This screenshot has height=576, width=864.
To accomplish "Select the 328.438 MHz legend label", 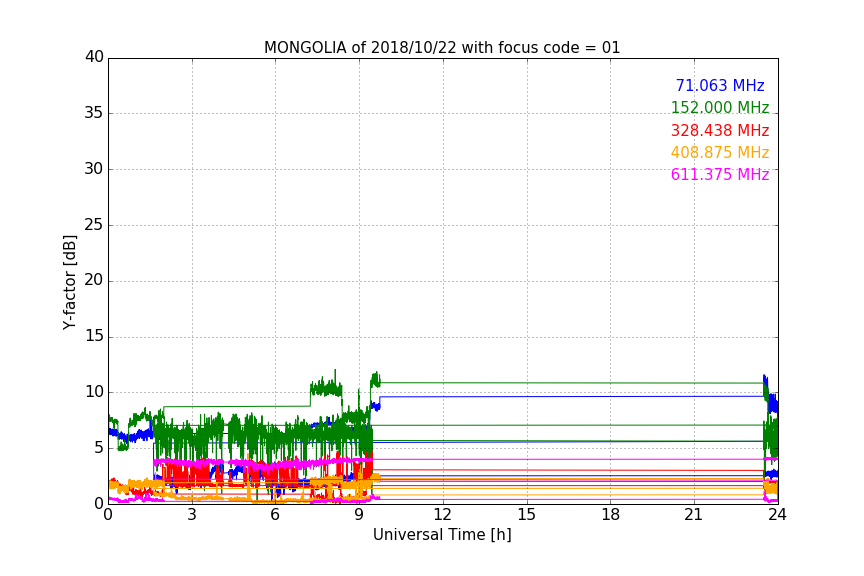I will pyautogui.click(x=720, y=131).
